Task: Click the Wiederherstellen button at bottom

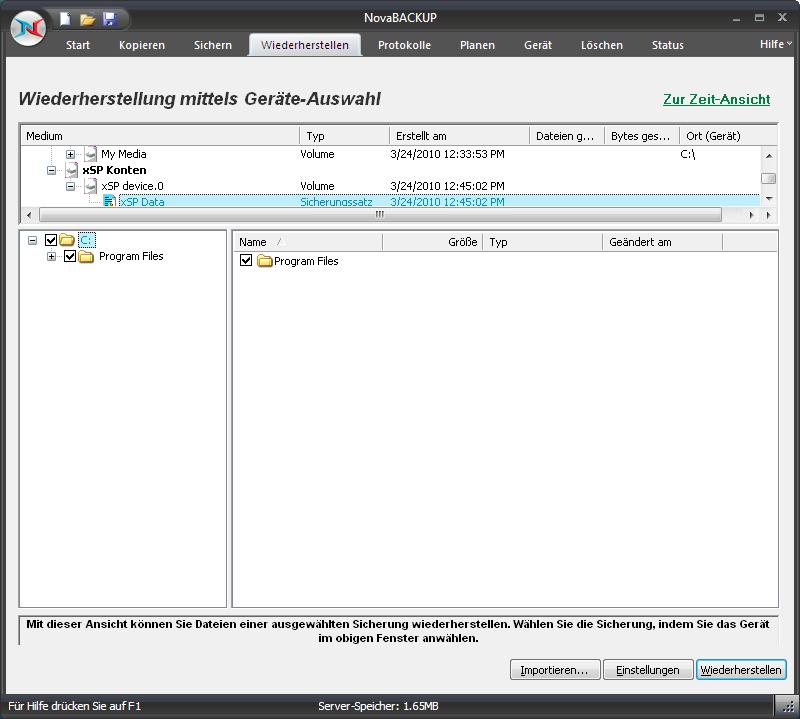Action: [x=741, y=670]
